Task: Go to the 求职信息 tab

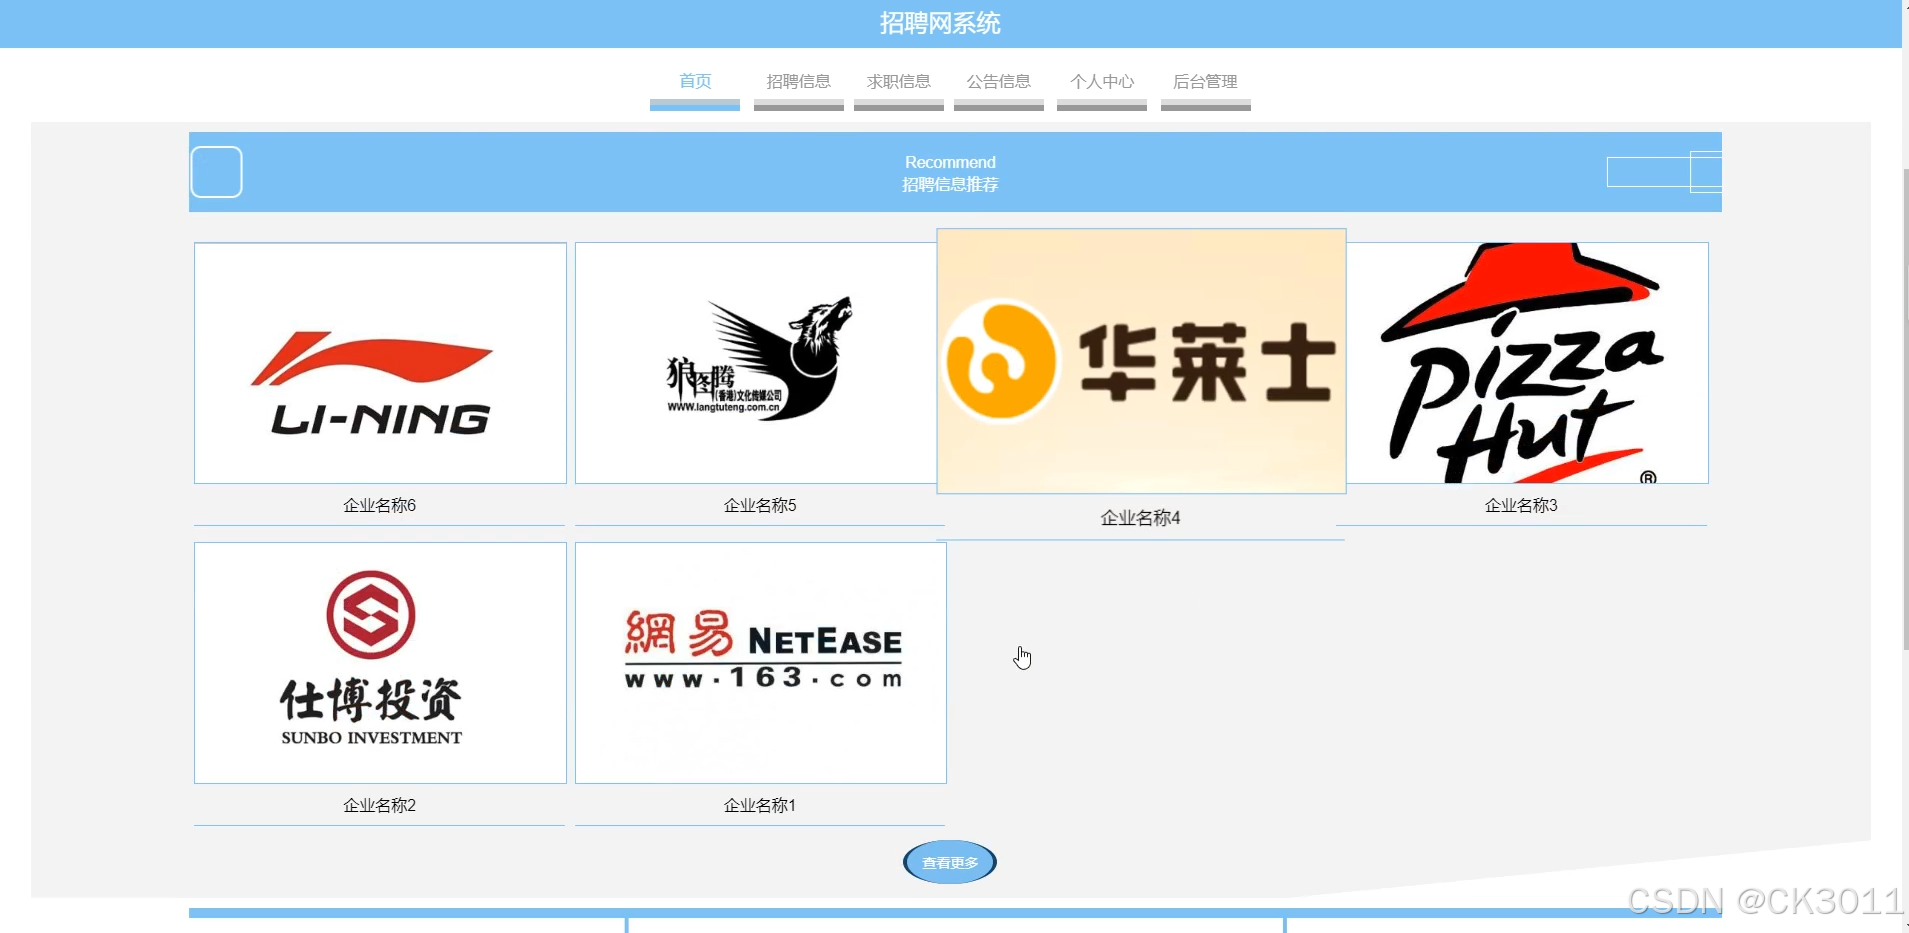Action: tap(898, 82)
